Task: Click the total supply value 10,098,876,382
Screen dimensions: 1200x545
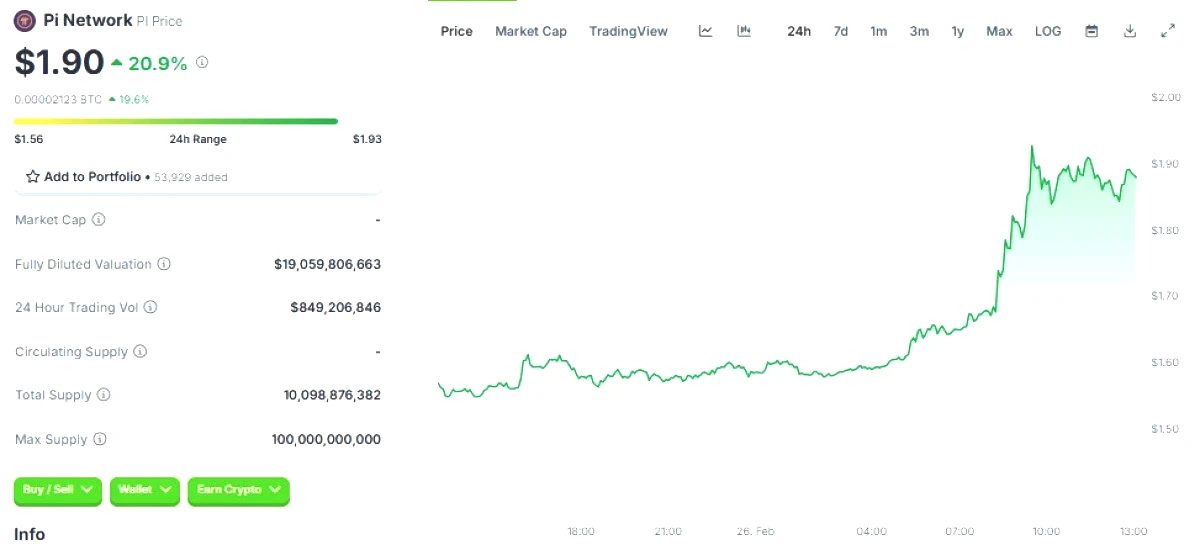Action: point(332,395)
